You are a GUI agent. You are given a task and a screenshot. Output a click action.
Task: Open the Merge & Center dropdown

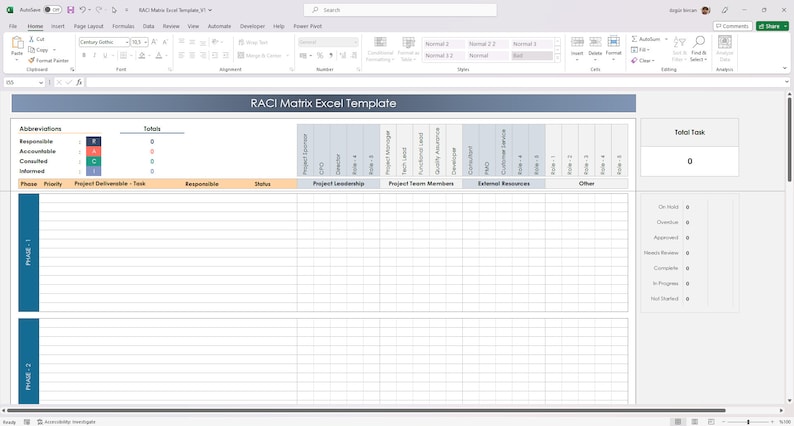(288, 55)
